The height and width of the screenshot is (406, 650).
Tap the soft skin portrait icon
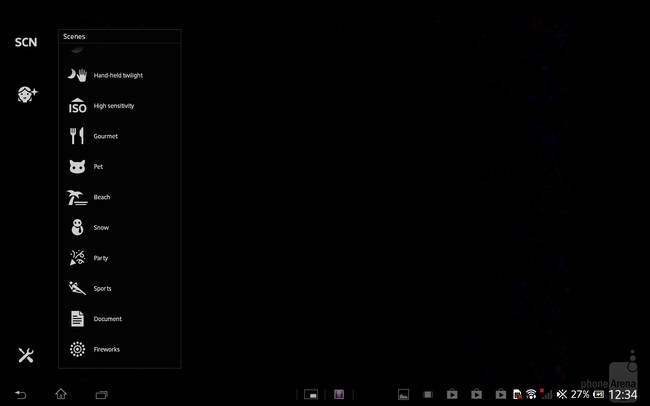[x=27, y=94]
